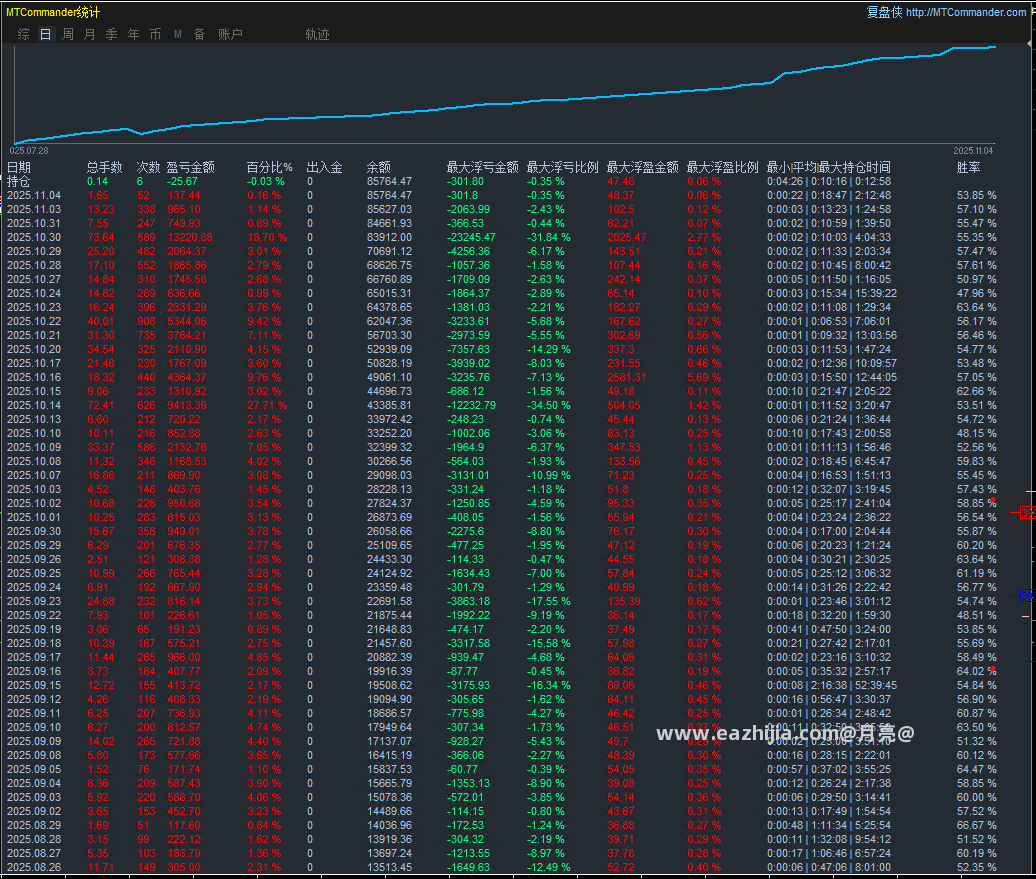
Task: Open the 周 weekly tab
Action: pos(67,34)
